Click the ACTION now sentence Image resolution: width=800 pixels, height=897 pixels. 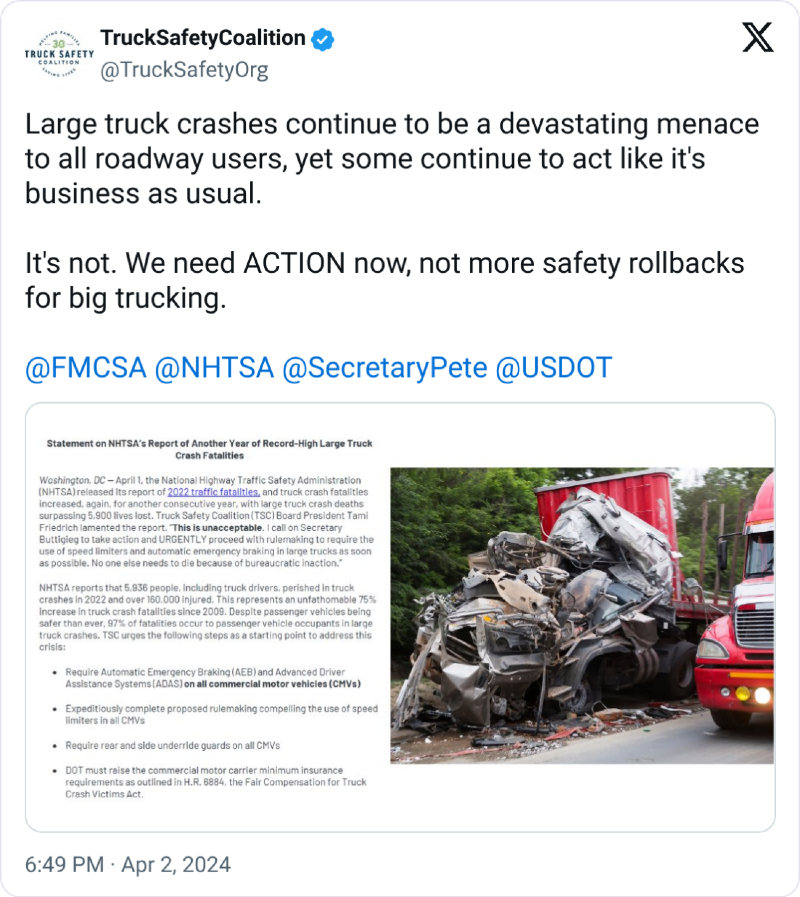pos(385,280)
